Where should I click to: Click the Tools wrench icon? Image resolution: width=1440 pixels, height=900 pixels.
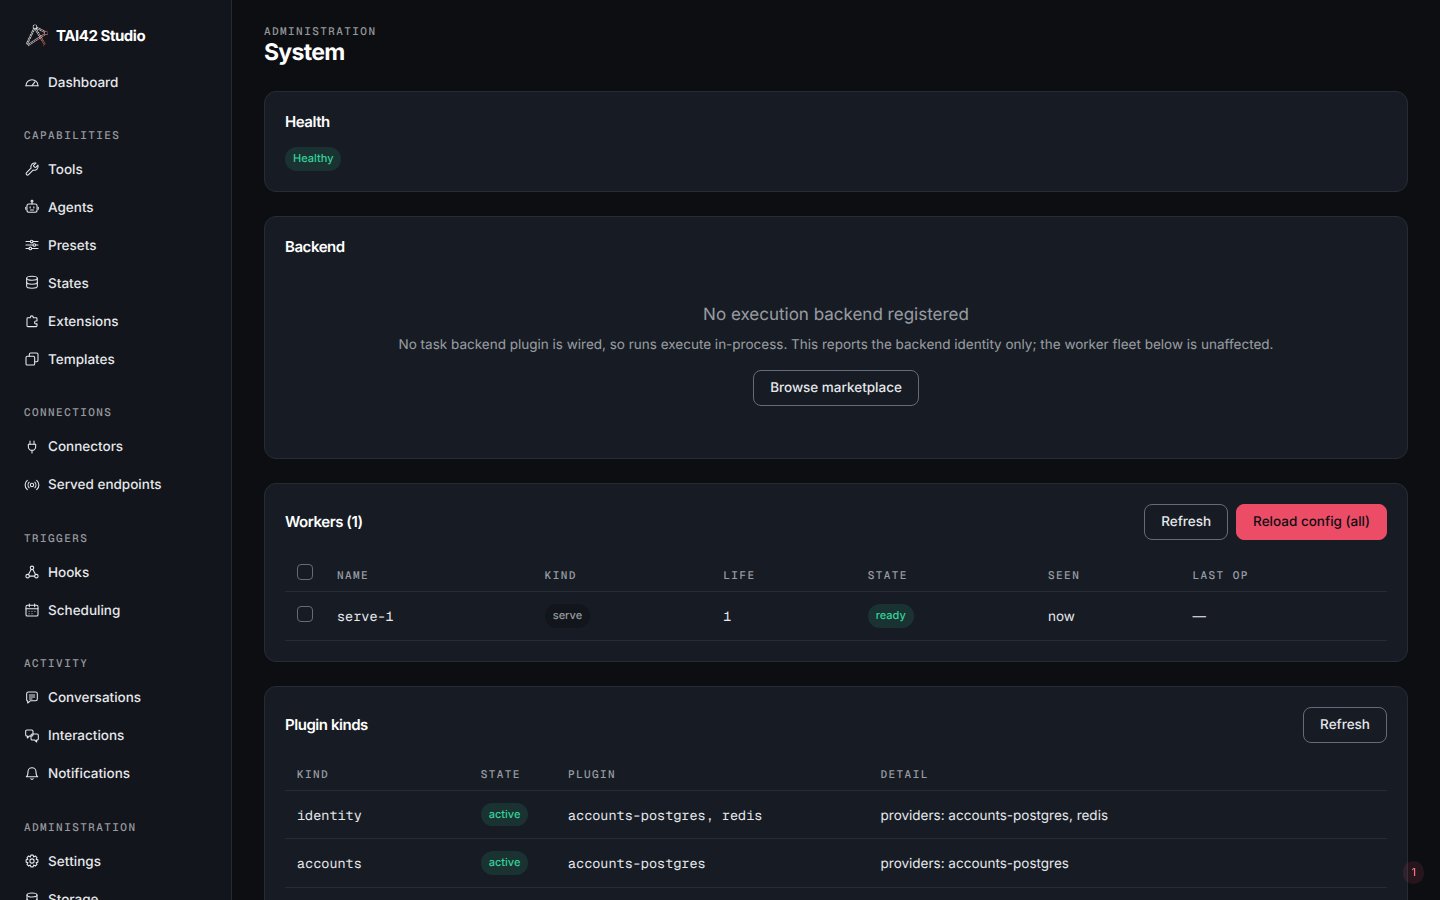coord(32,170)
